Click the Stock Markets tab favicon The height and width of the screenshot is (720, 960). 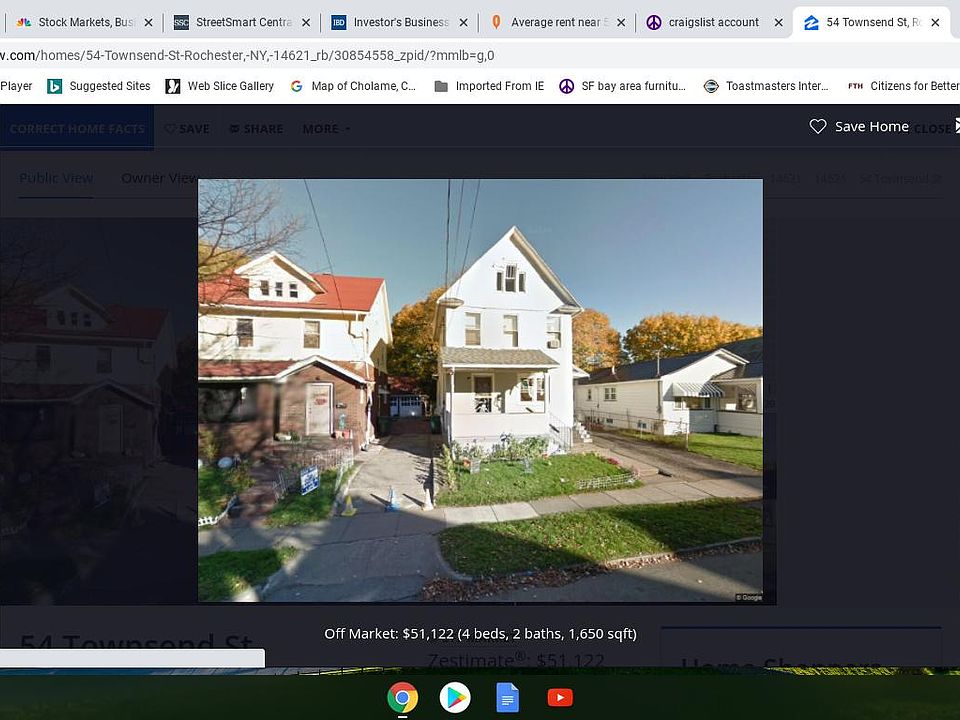pyautogui.click(x=24, y=23)
